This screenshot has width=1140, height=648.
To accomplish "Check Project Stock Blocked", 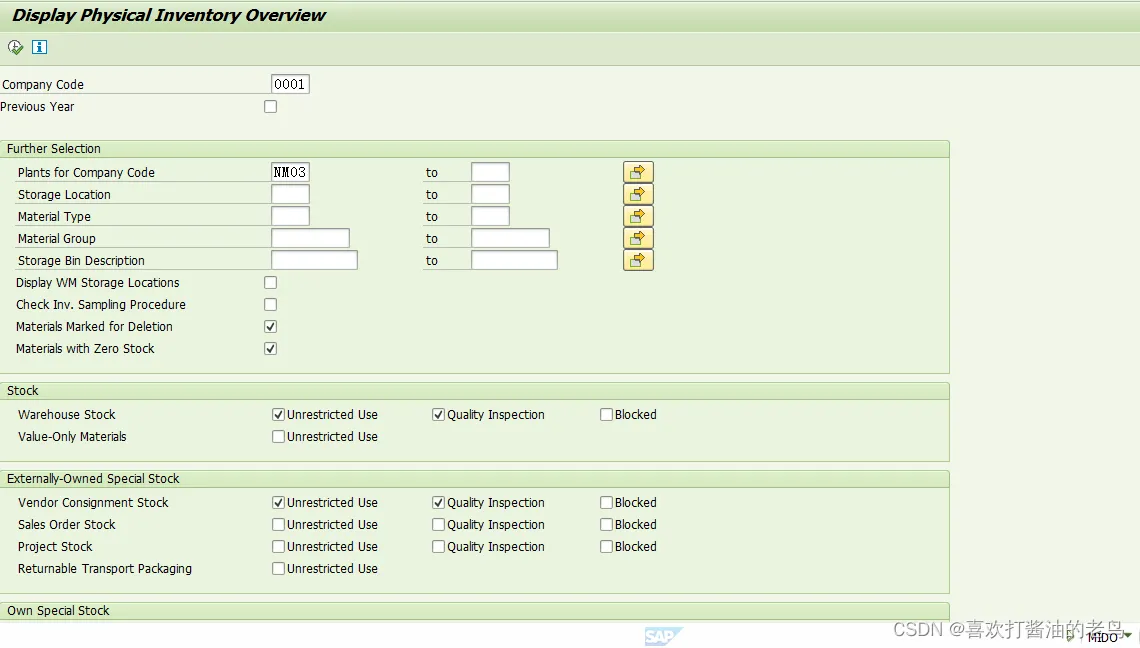I will tap(606, 546).
